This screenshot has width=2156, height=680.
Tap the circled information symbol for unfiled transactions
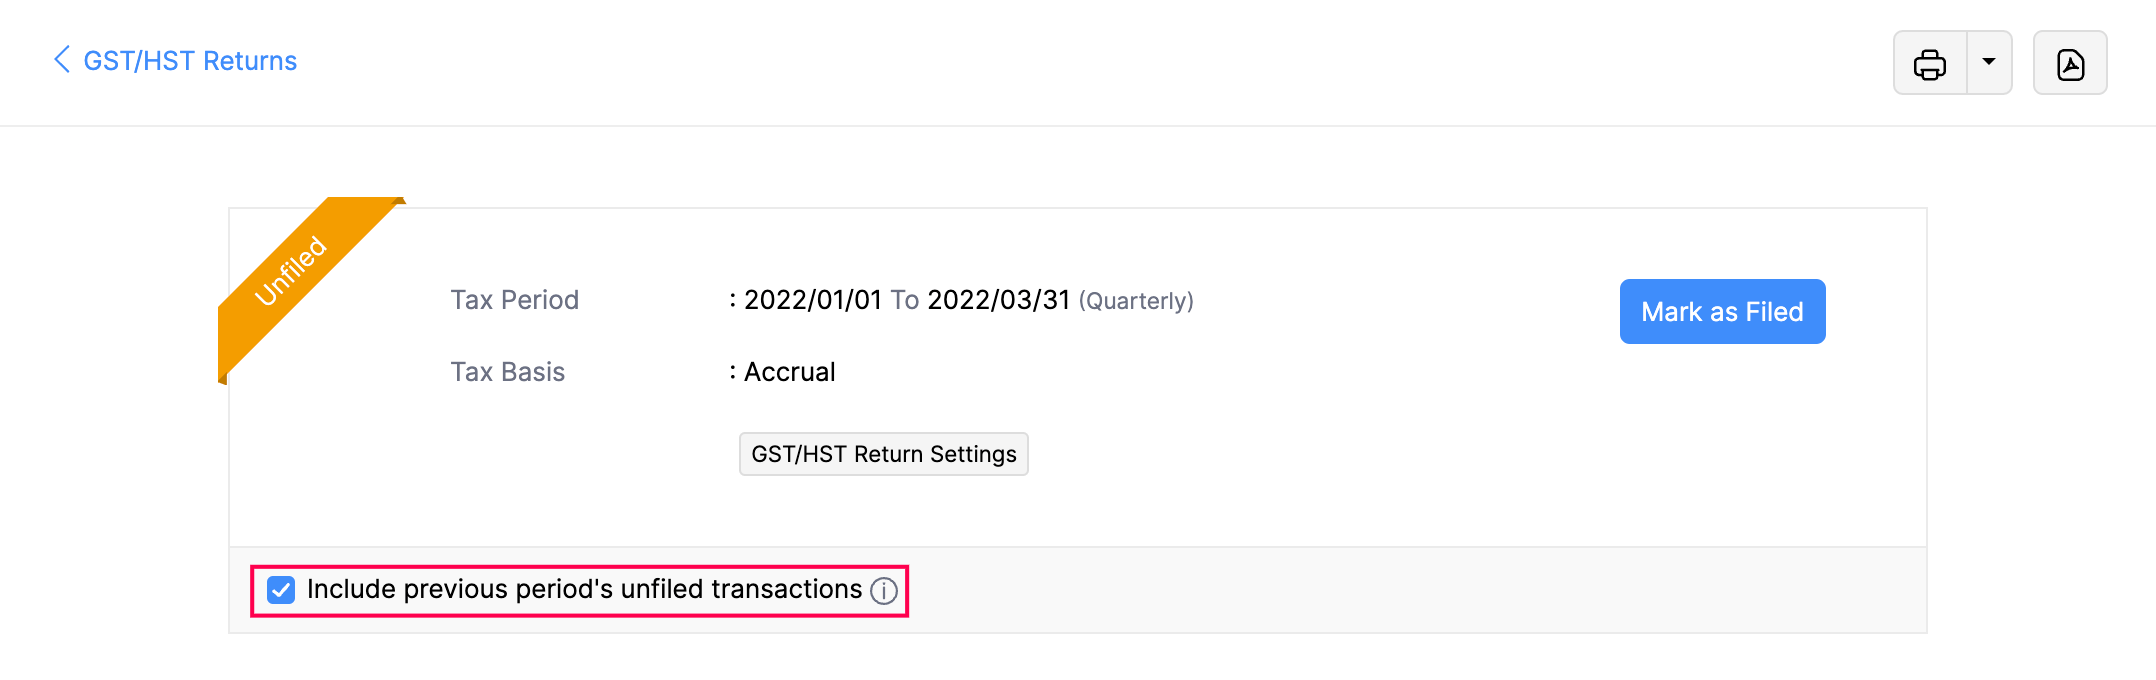click(883, 592)
